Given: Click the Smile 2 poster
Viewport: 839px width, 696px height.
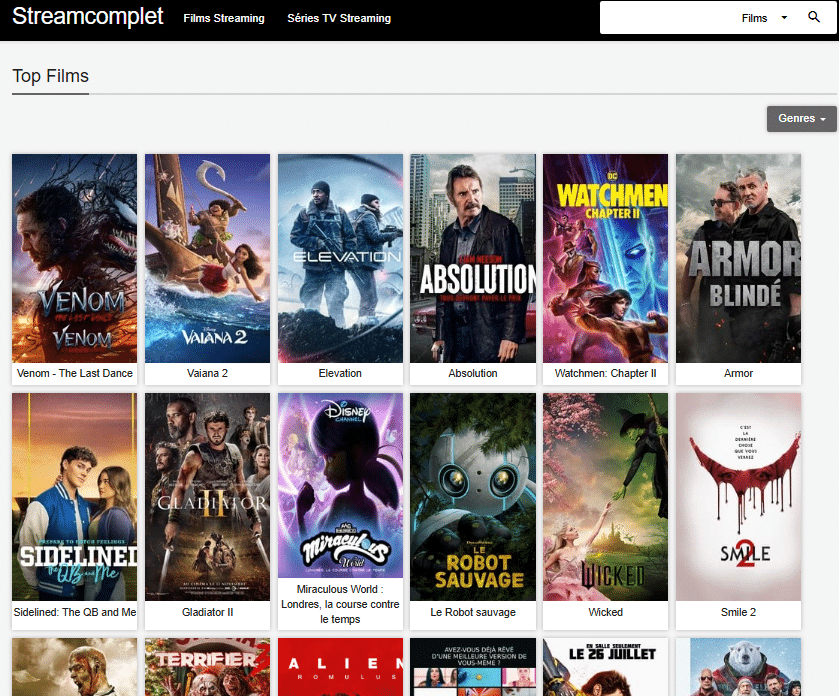Looking at the screenshot, I should tap(738, 497).
